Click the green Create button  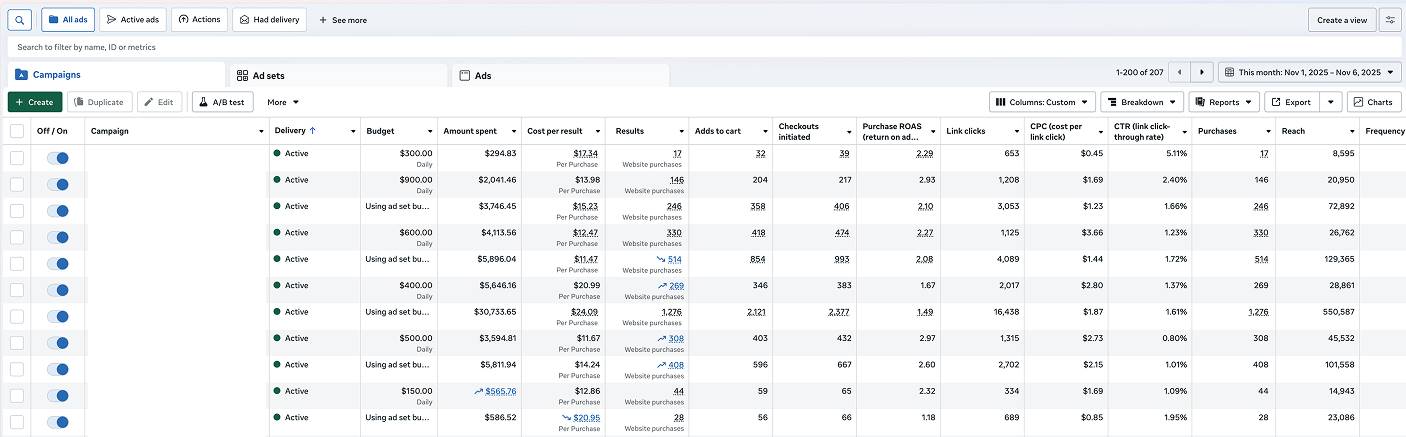tap(35, 102)
